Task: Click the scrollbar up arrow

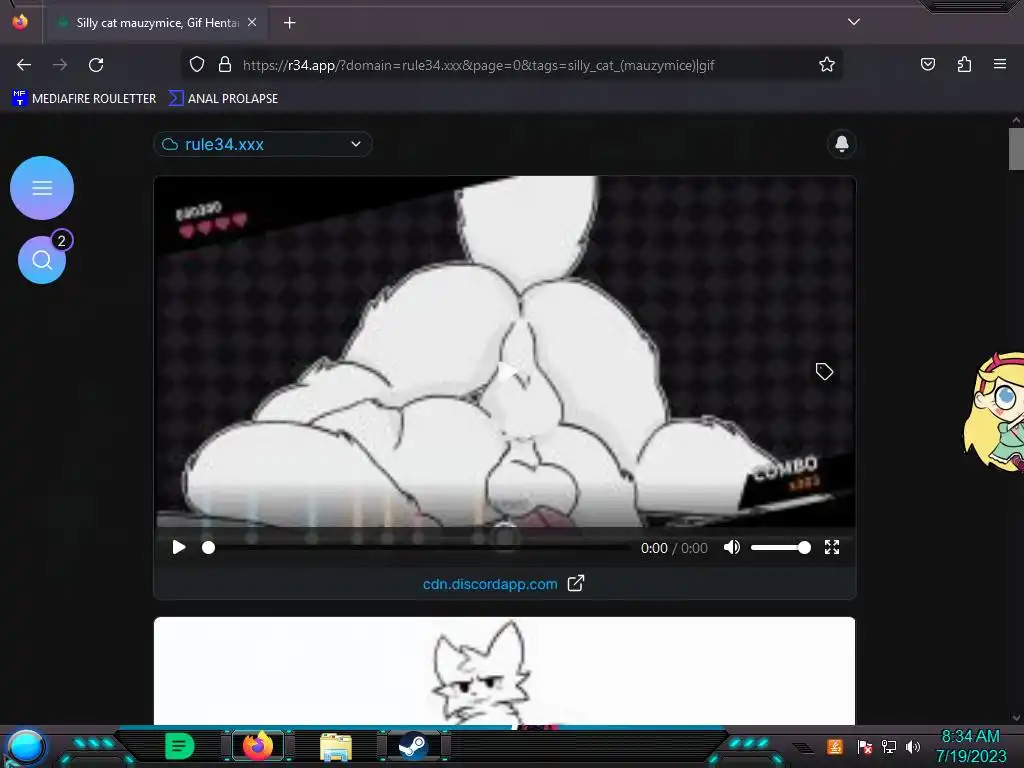Action: (1016, 120)
